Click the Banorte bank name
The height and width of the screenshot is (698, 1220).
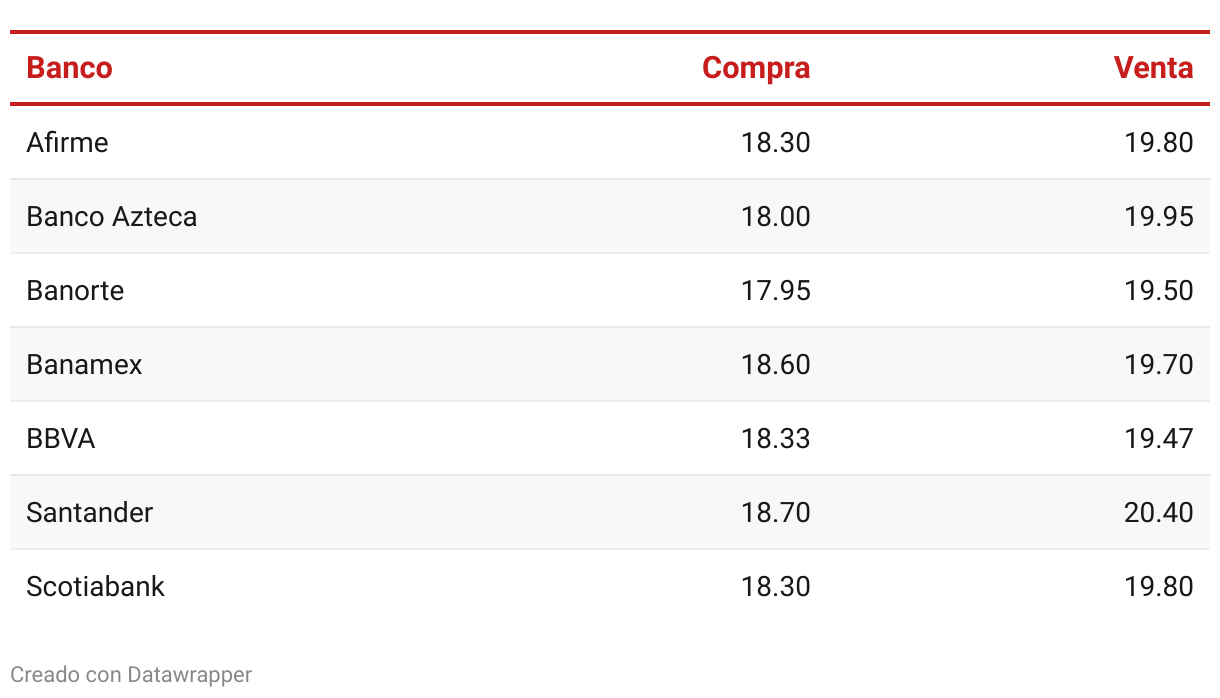pyautogui.click(x=75, y=290)
